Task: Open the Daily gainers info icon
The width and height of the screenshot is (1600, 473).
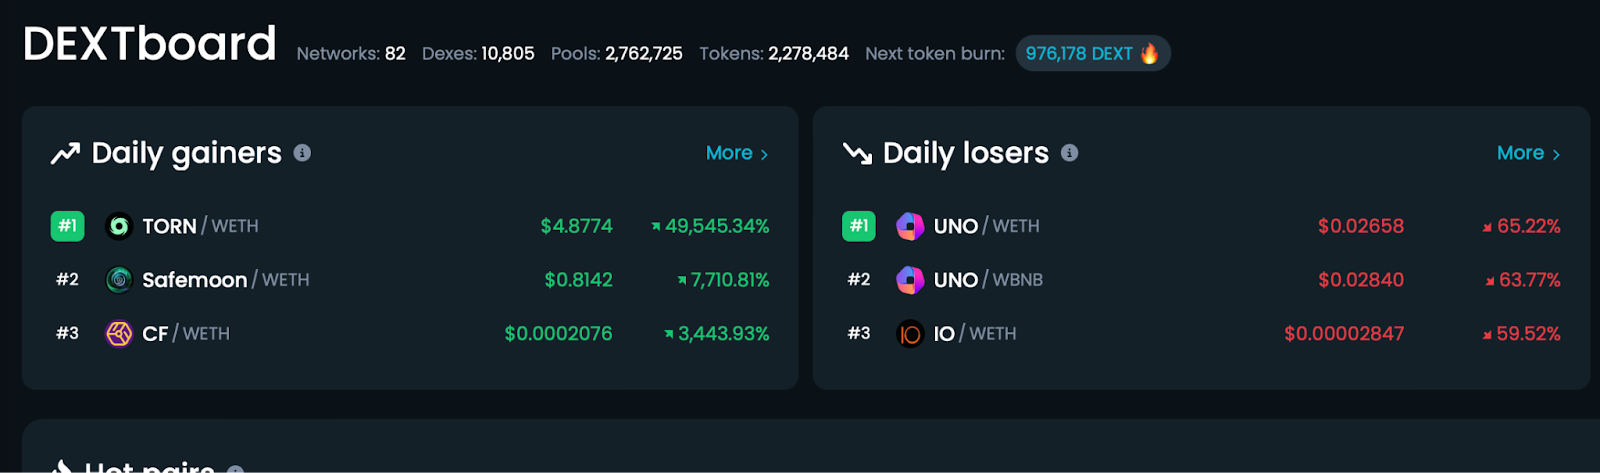Action: pos(302,153)
